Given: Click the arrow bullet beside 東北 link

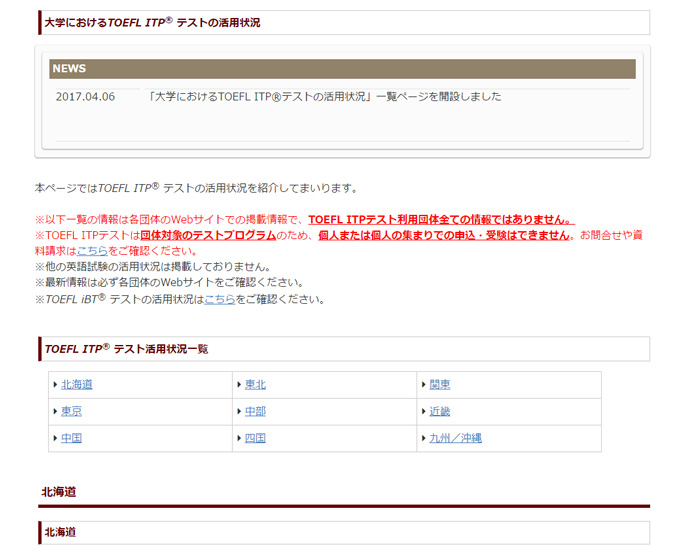Looking at the screenshot, I should click(x=239, y=384).
